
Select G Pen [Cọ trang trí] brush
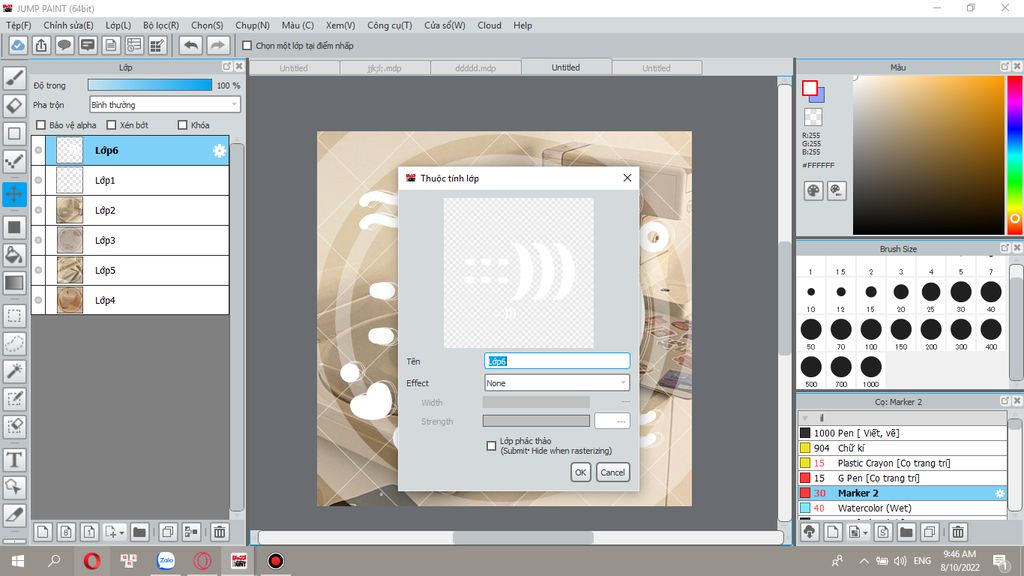(902, 478)
